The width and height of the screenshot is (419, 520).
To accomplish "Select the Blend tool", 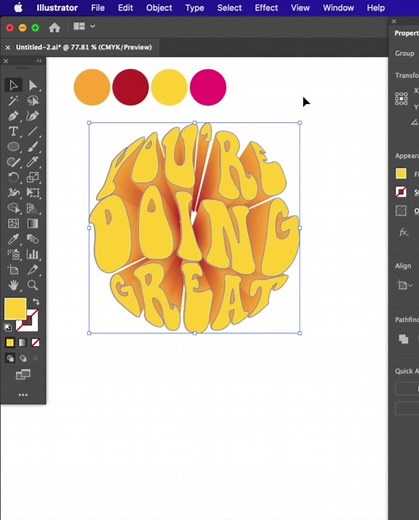I will coord(33,239).
